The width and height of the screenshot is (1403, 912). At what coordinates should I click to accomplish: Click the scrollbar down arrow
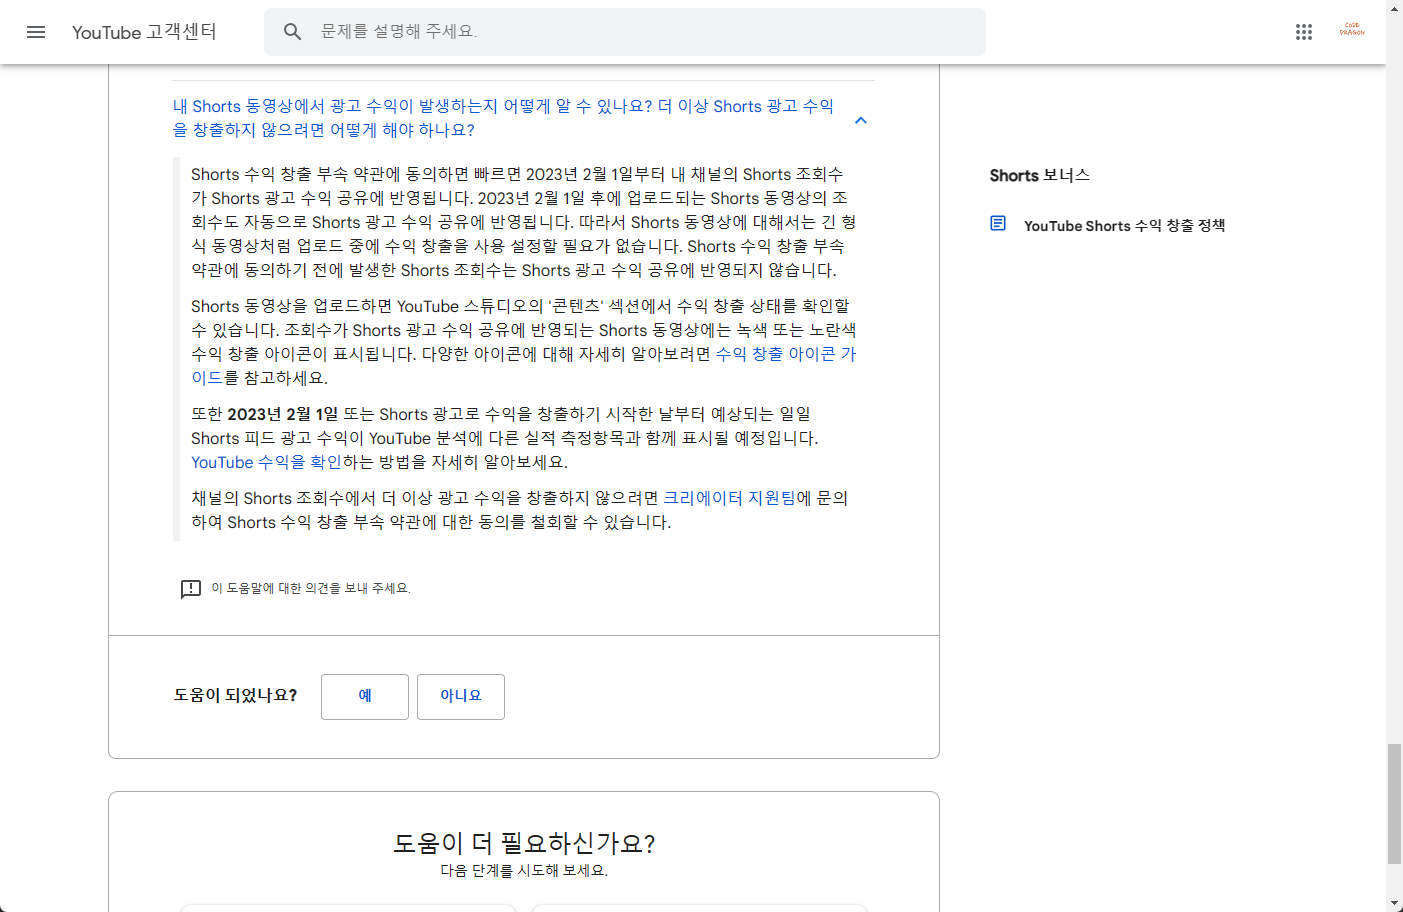(x=1394, y=904)
